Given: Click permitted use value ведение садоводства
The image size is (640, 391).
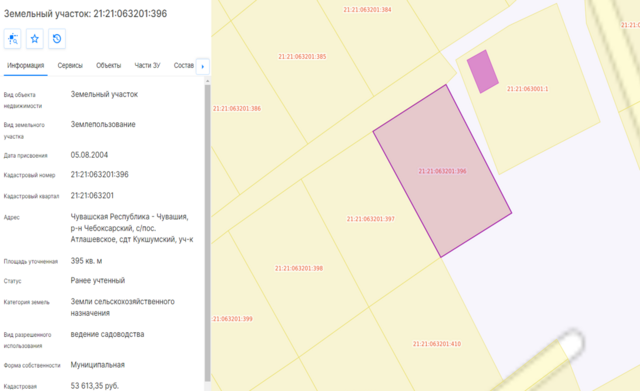Looking at the screenshot, I should coord(107,334).
